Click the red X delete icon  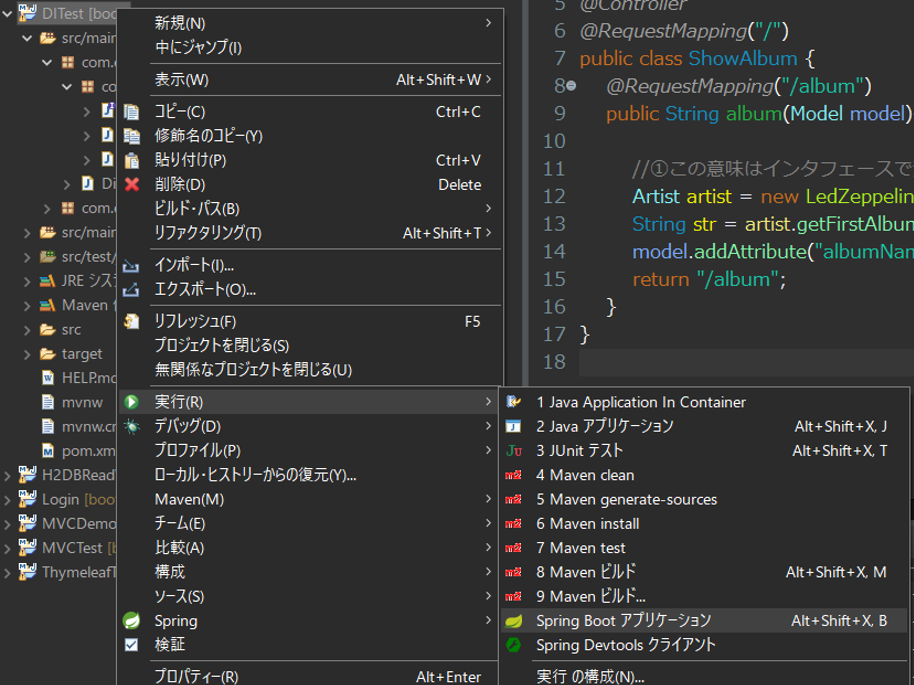point(131,185)
